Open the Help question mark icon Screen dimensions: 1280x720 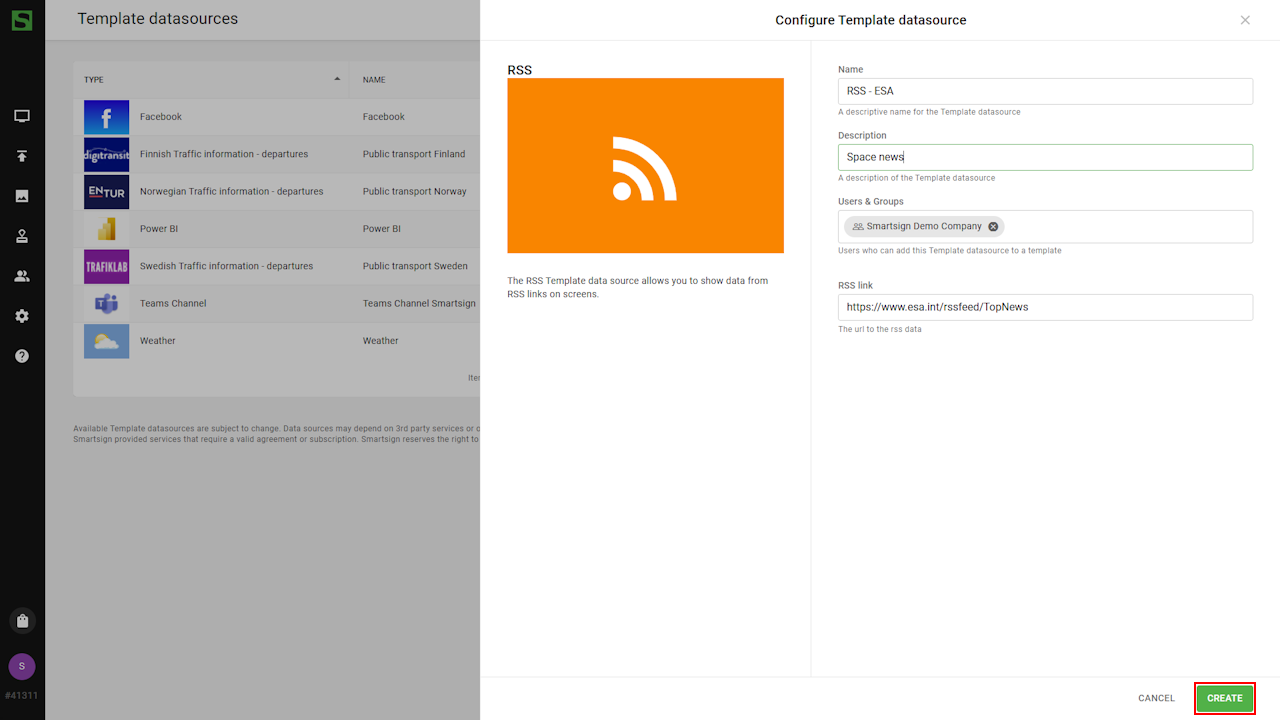22,356
